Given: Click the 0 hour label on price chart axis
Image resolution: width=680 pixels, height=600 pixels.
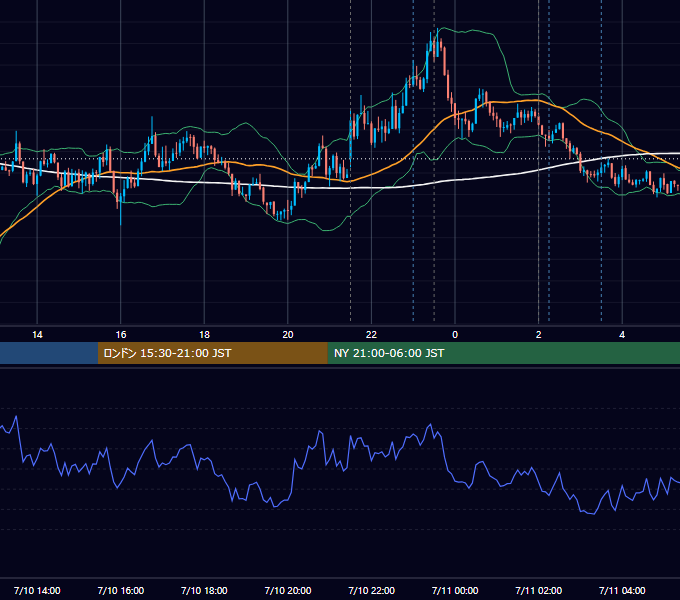Looking at the screenshot, I should pos(455,335).
